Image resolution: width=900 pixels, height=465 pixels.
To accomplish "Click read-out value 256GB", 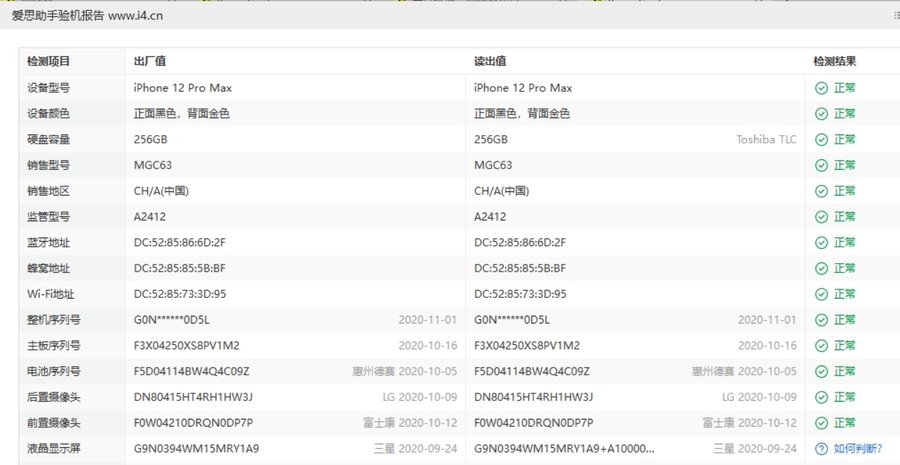I will click(x=491, y=140).
